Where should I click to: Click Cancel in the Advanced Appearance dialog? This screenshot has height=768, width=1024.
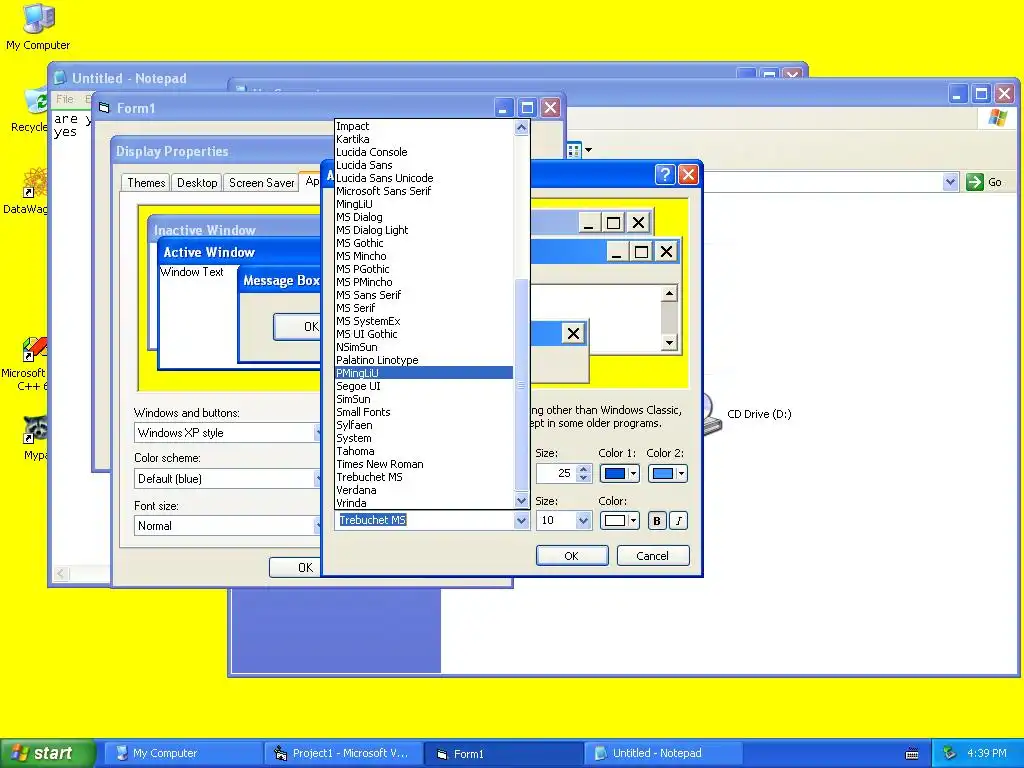coord(652,556)
